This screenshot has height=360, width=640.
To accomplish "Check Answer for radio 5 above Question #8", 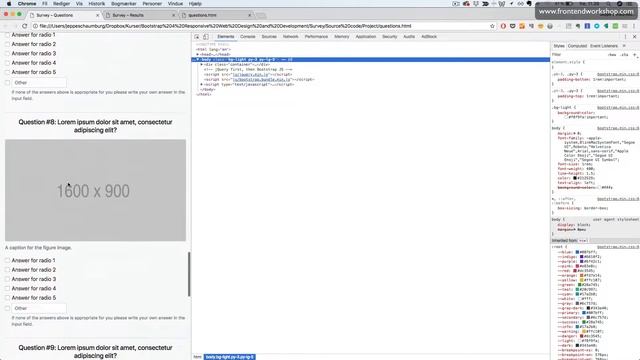I will [7, 72].
